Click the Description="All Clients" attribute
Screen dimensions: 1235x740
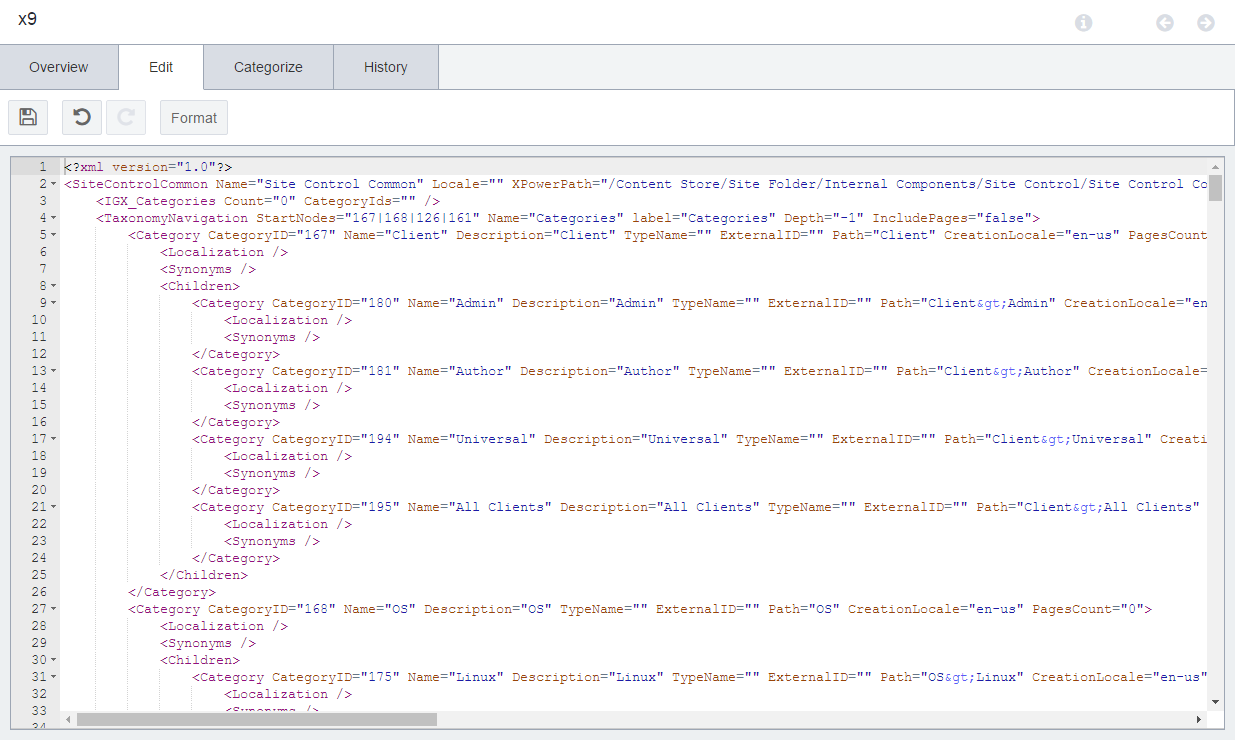point(660,507)
